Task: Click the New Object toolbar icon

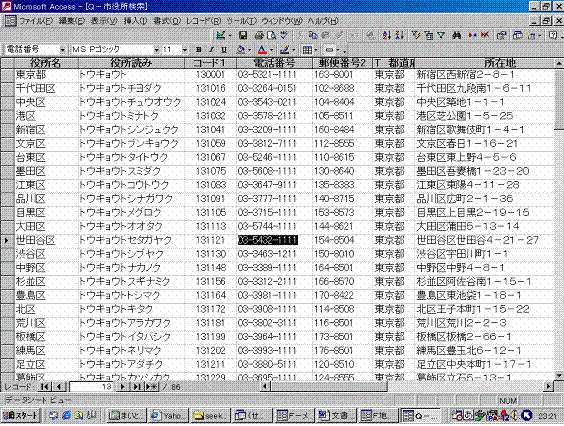Action: [531, 35]
